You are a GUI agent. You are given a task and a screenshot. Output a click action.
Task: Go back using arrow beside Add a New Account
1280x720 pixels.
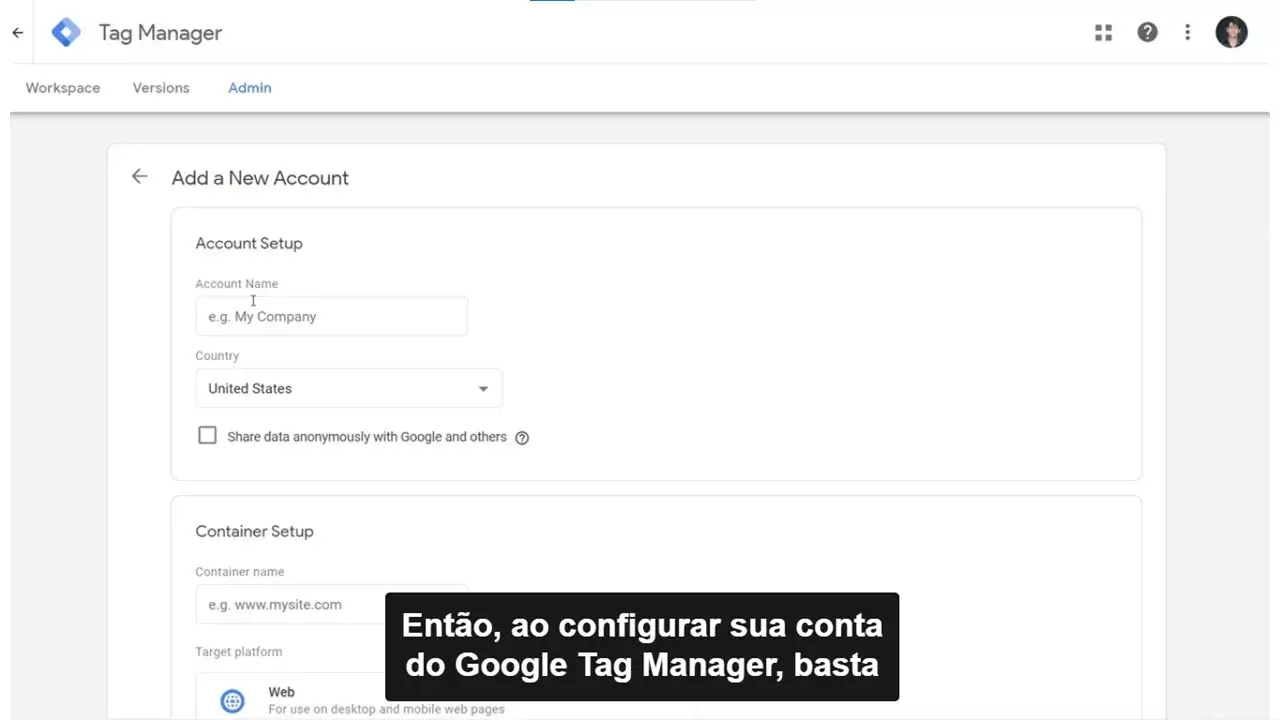pos(139,177)
